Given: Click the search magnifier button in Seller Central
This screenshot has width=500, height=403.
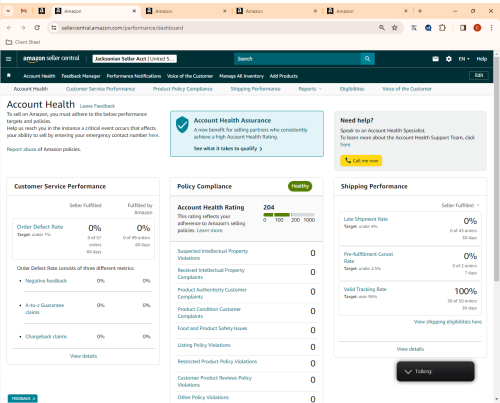Looking at the screenshot, I should coord(367,59).
